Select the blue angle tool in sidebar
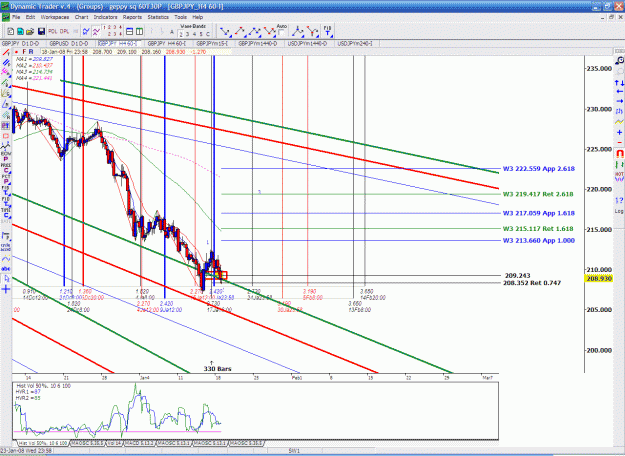 click(6, 104)
